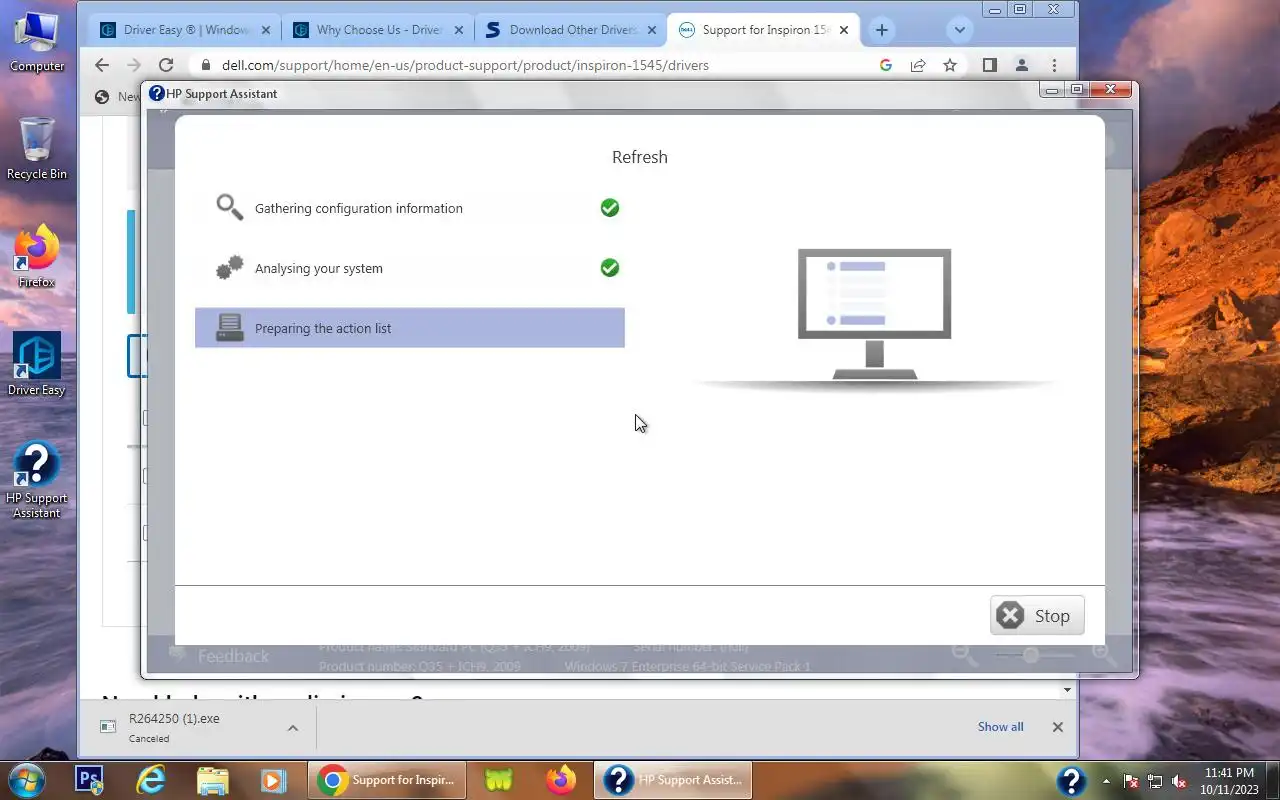
Task: Click the Google icon in the address bar
Action: 886,65
